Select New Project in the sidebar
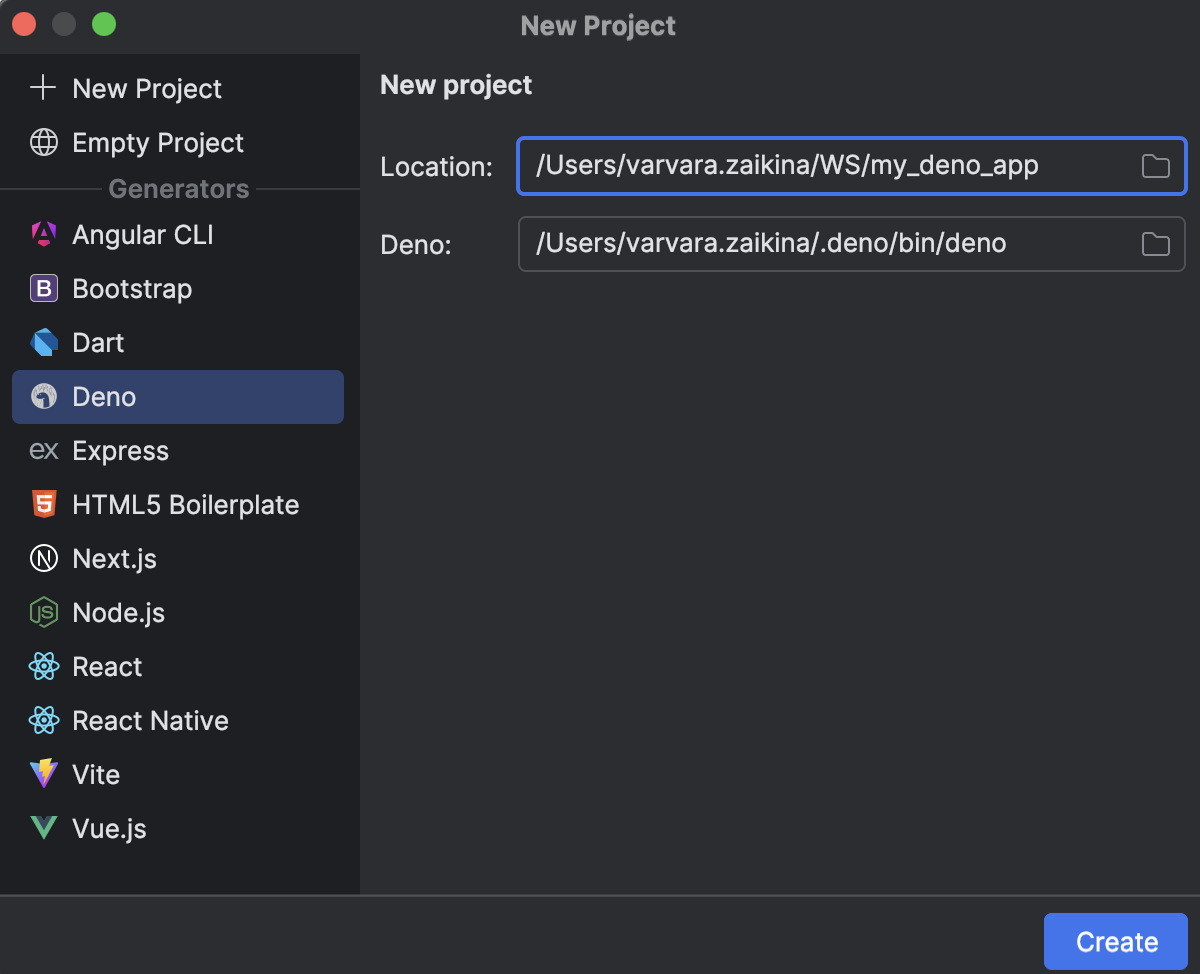1200x974 pixels. (145, 88)
